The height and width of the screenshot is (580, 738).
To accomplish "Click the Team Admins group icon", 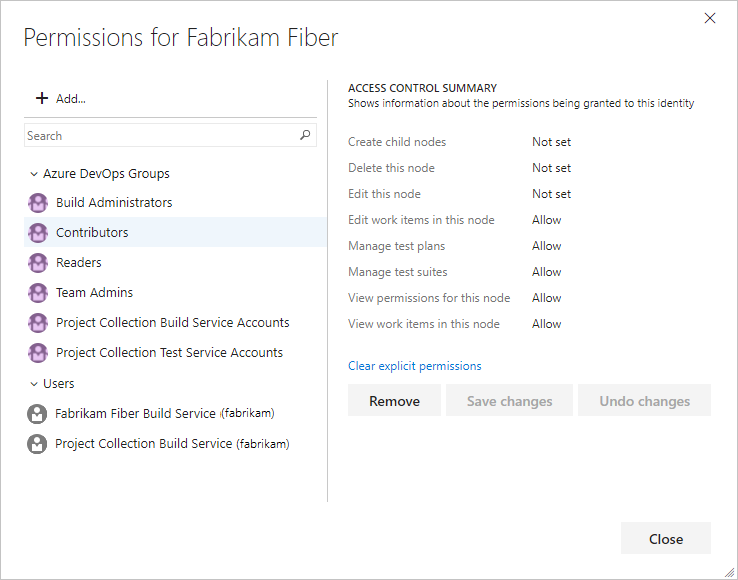I will pyautogui.click(x=38, y=293).
